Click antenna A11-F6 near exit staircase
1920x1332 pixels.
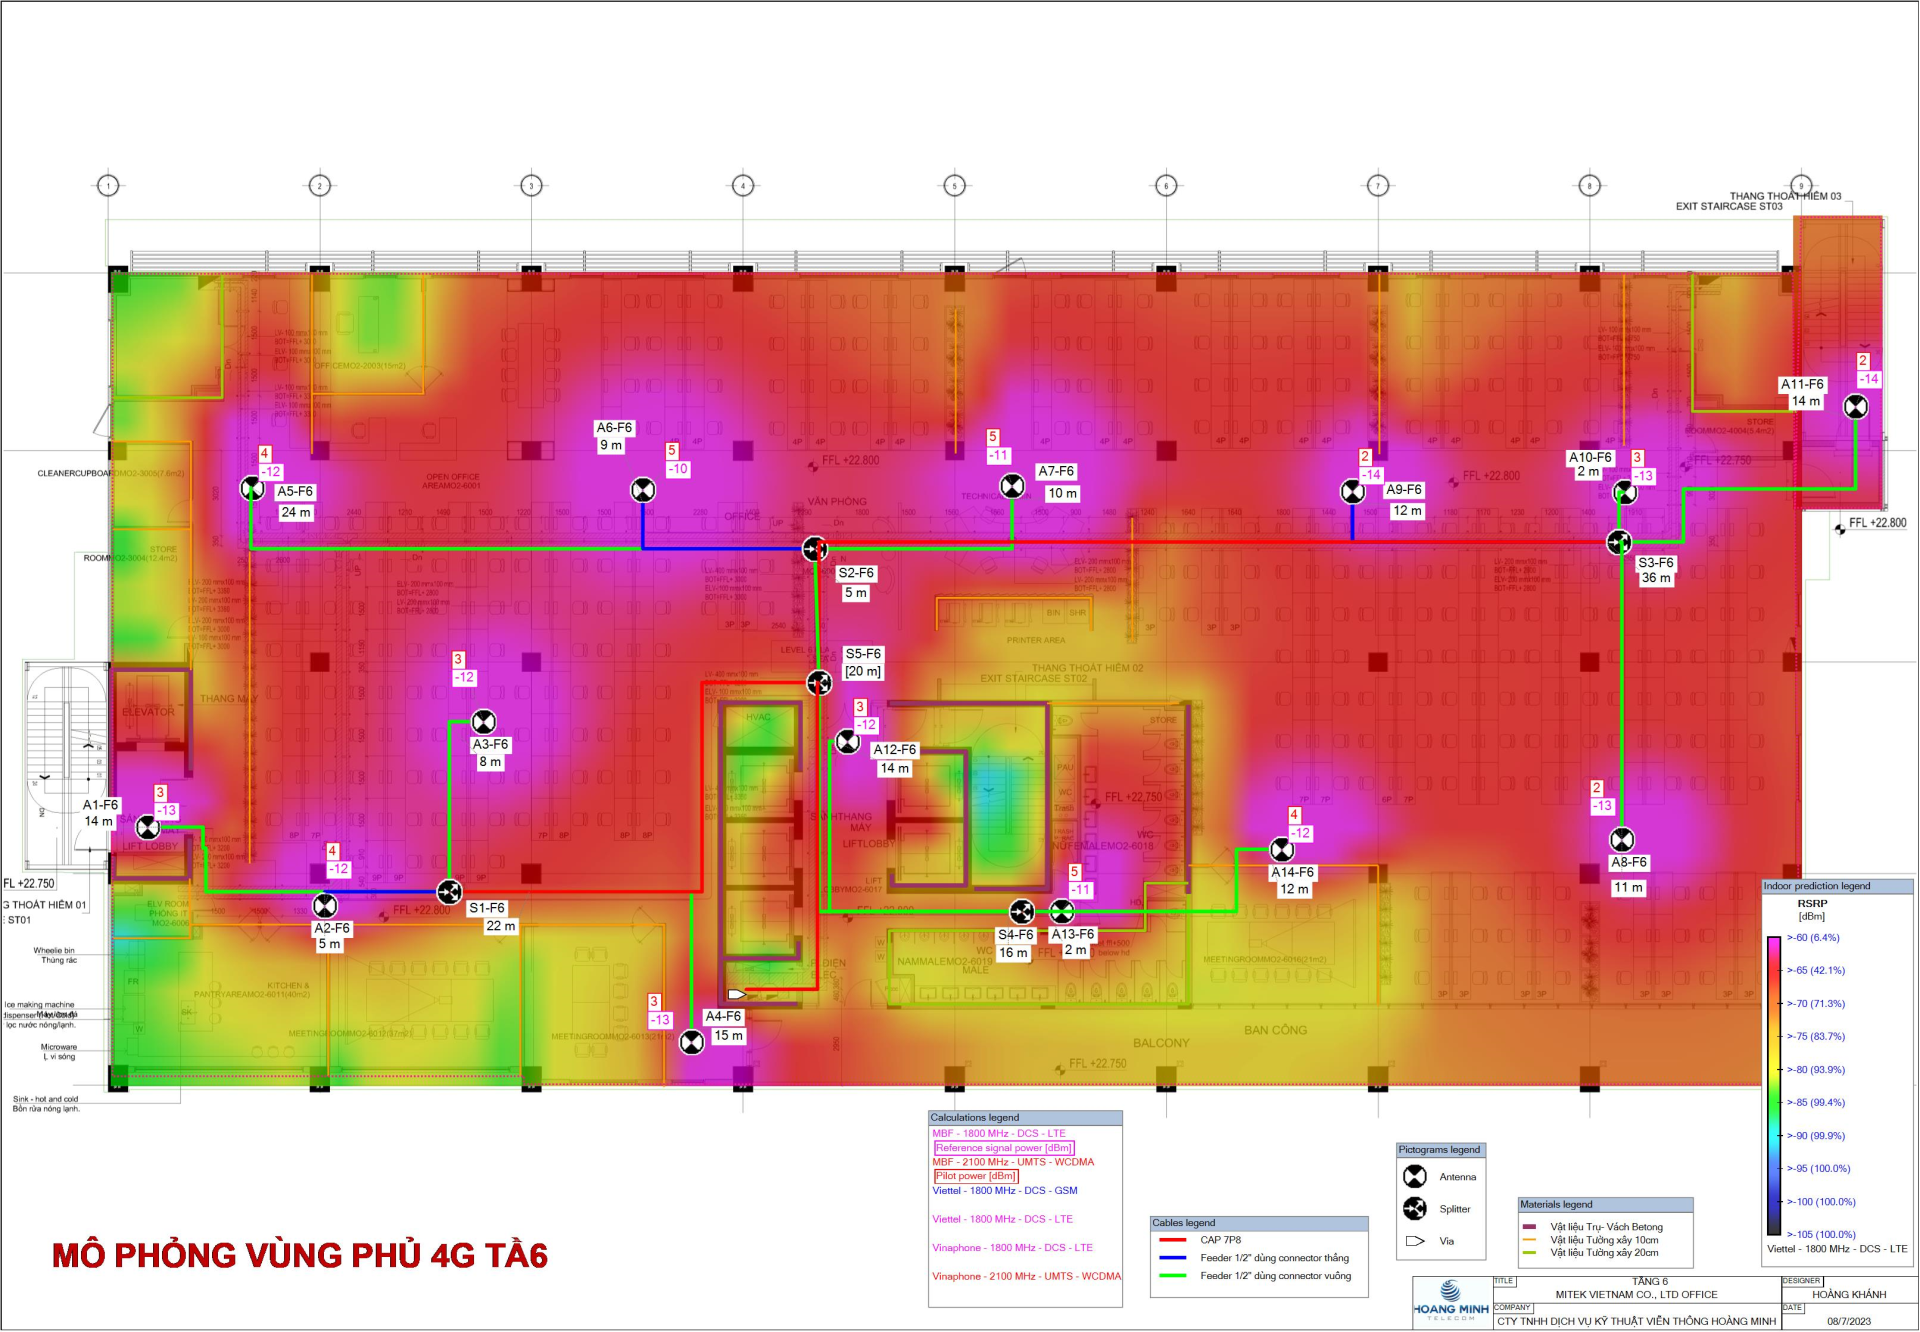(x=1855, y=406)
